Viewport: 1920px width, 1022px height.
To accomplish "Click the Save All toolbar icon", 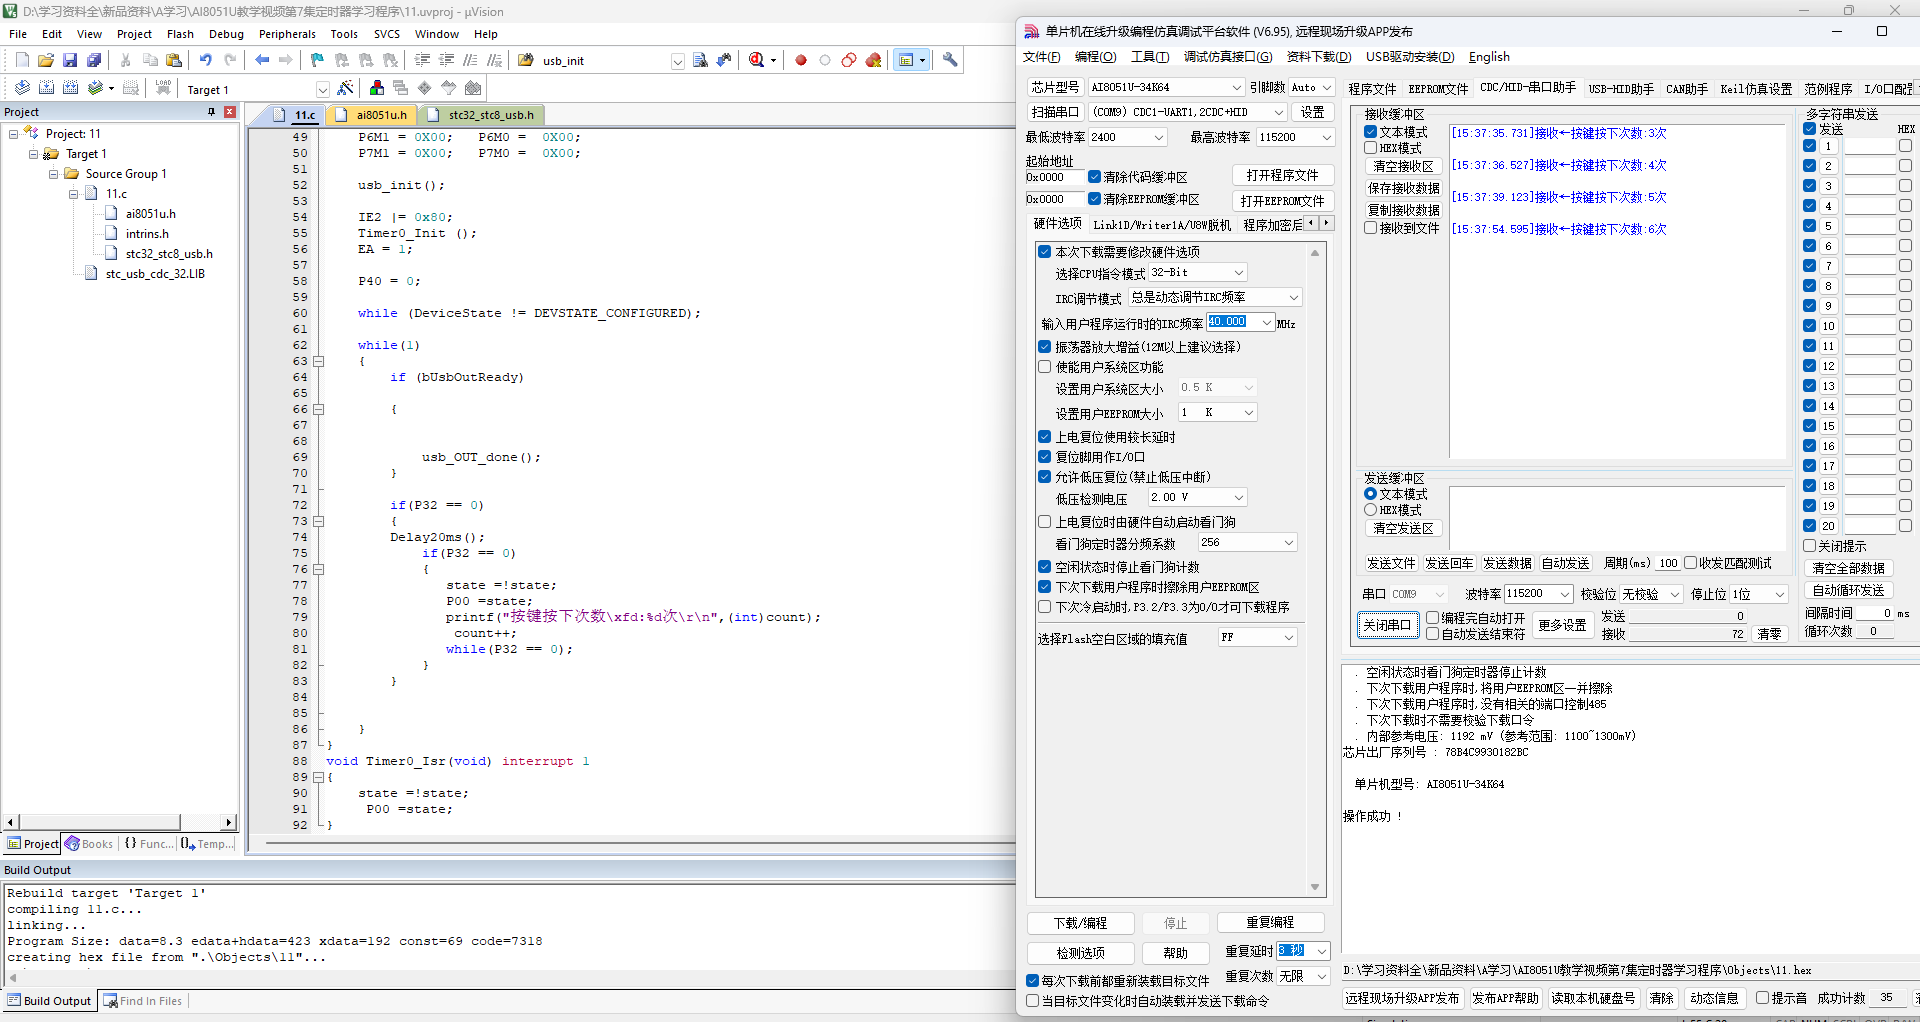I will [x=94, y=60].
